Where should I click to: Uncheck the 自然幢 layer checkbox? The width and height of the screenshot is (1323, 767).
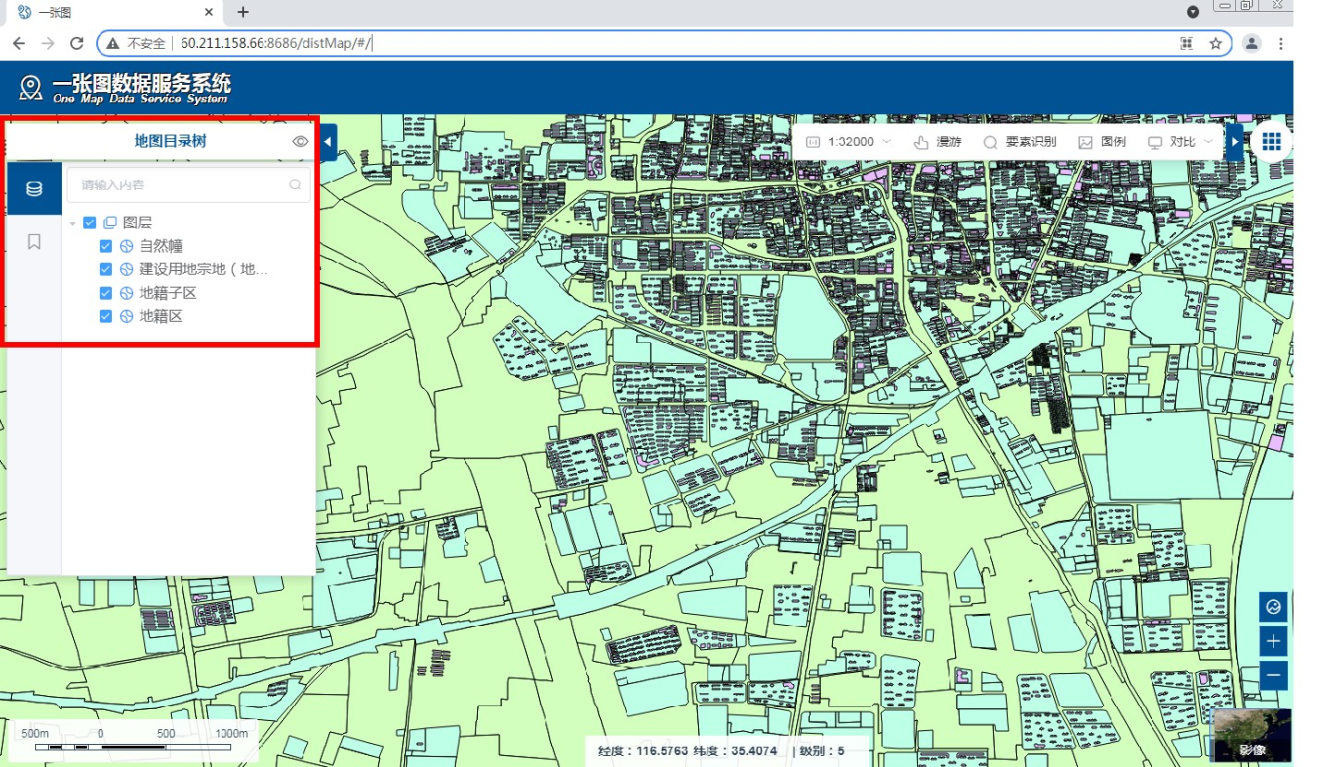106,246
